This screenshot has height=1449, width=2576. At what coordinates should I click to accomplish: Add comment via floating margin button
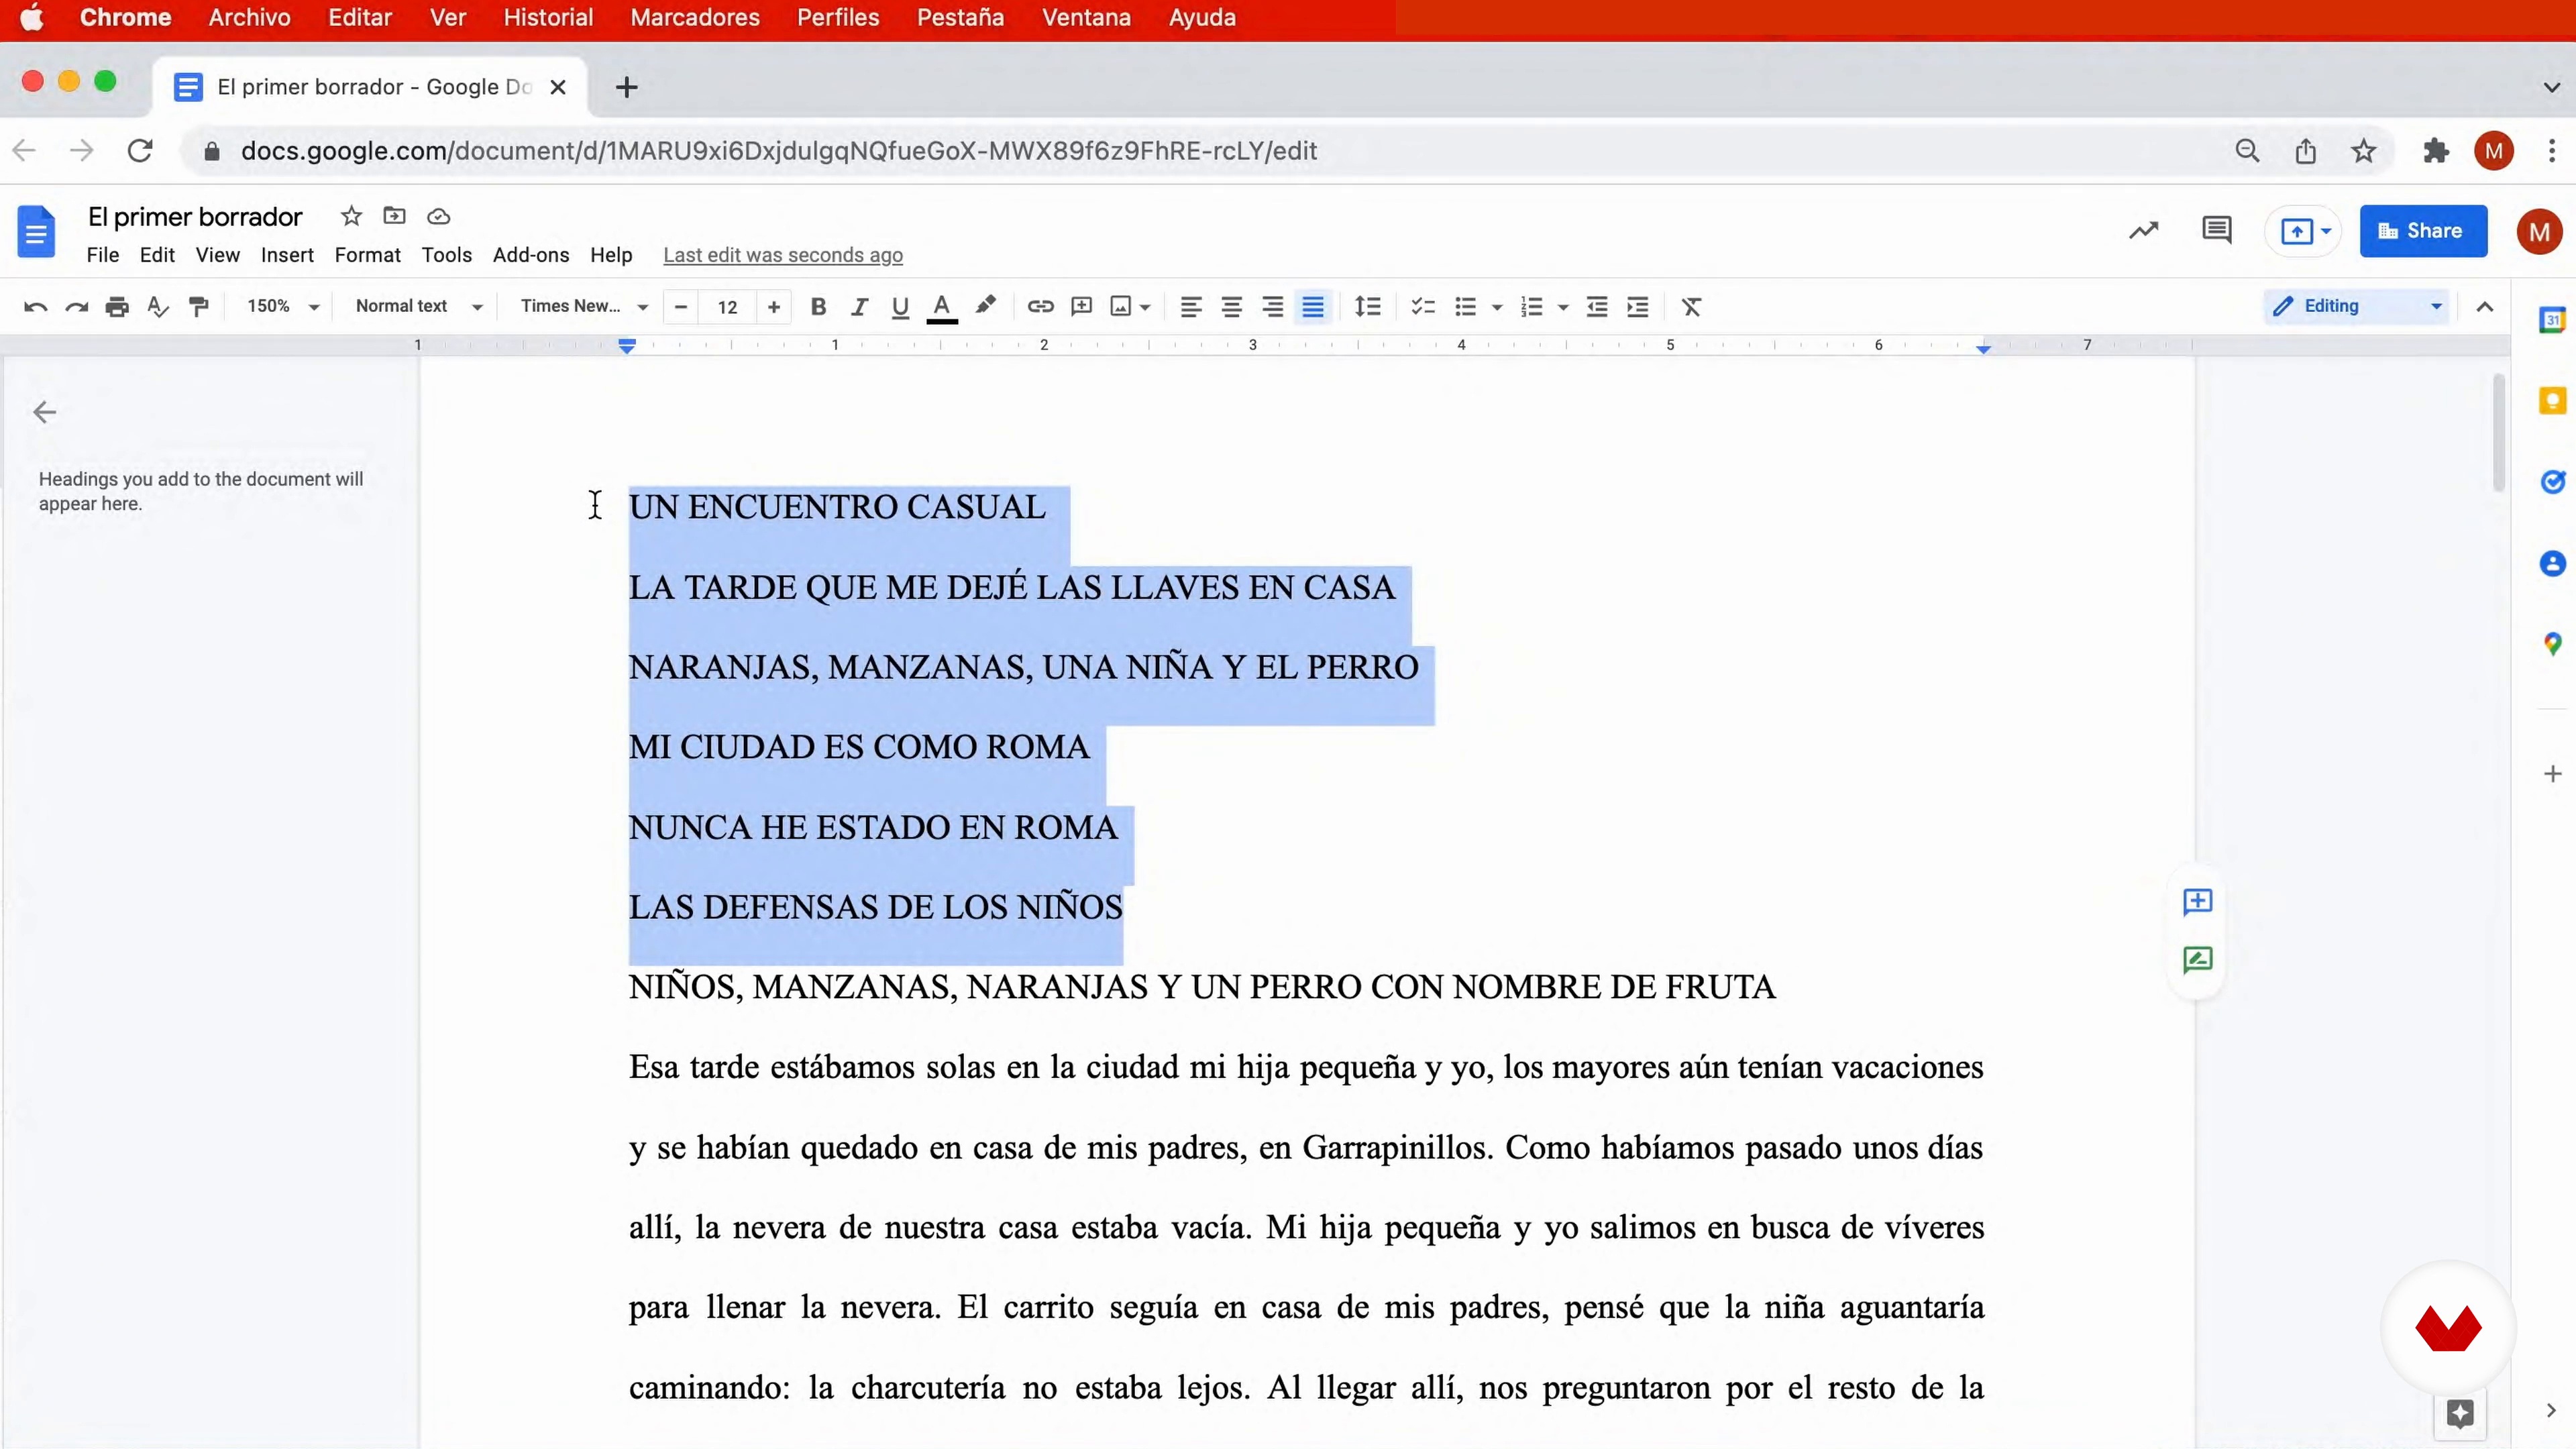[2197, 902]
